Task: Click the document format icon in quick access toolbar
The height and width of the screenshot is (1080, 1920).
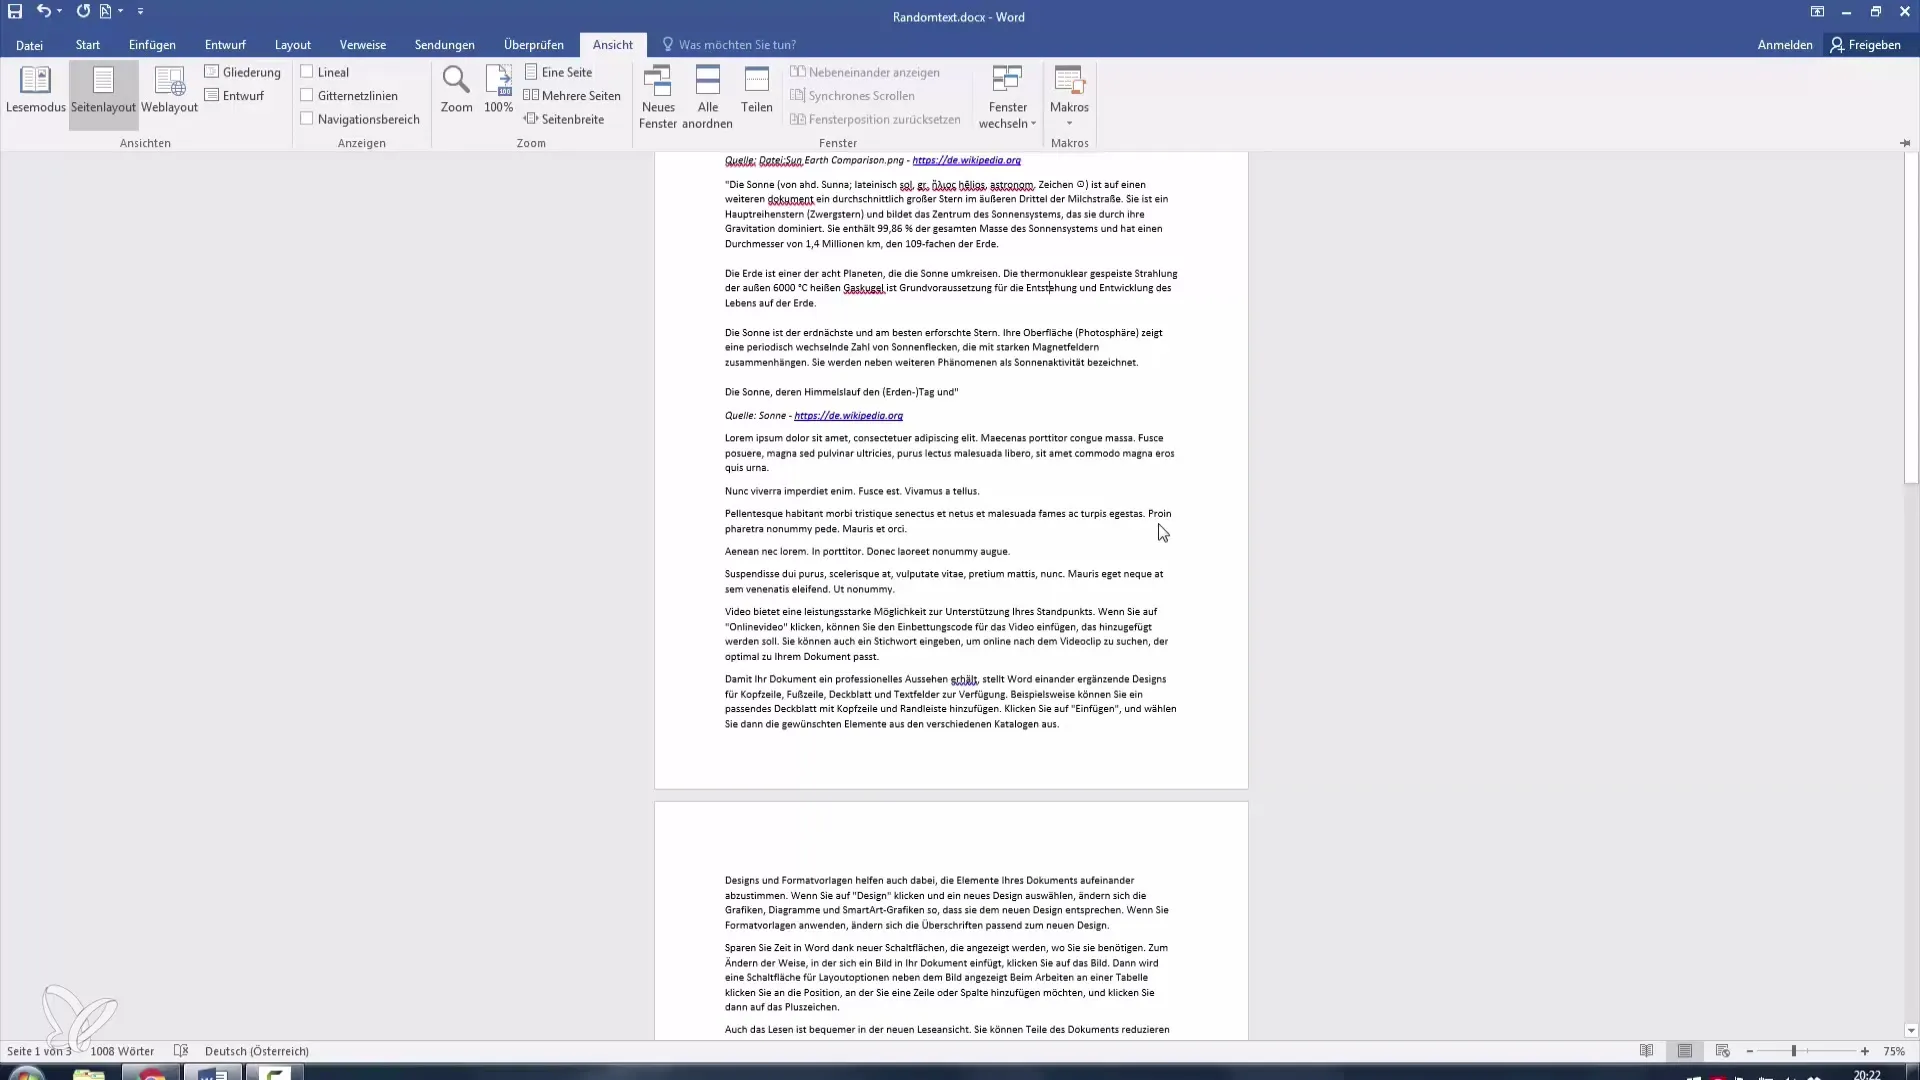Action: click(x=106, y=11)
